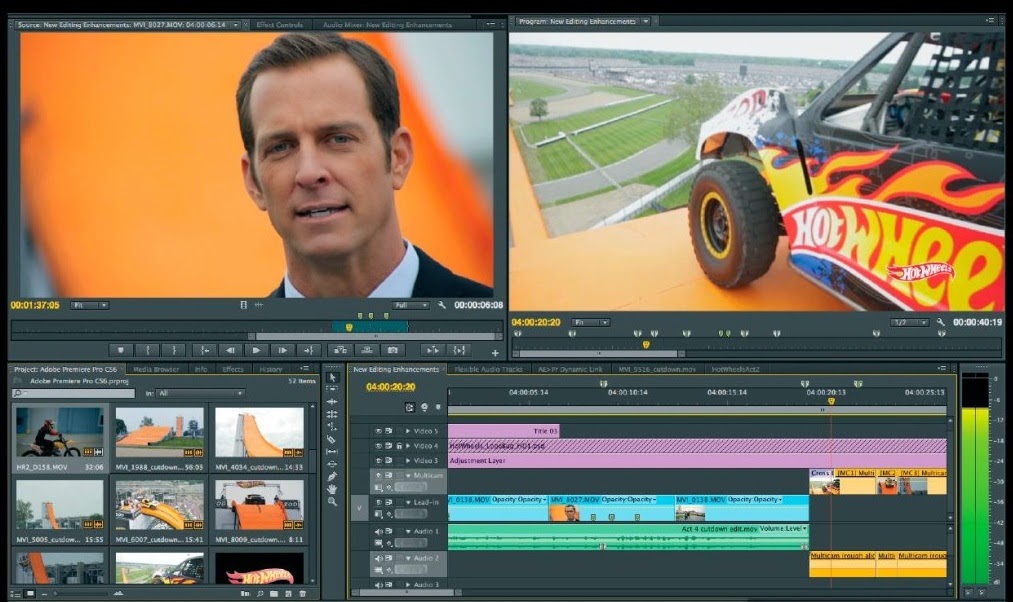Switch to Media Browser tab
The height and width of the screenshot is (602, 1013).
(x=156, y=369)
